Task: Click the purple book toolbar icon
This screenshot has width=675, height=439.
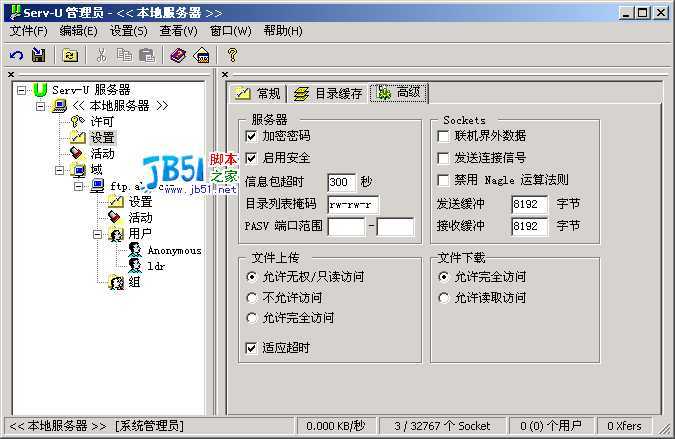Action: point(178,55)
